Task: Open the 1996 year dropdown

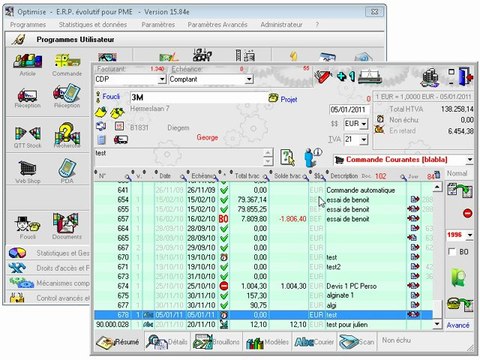Action: (470, 235)
